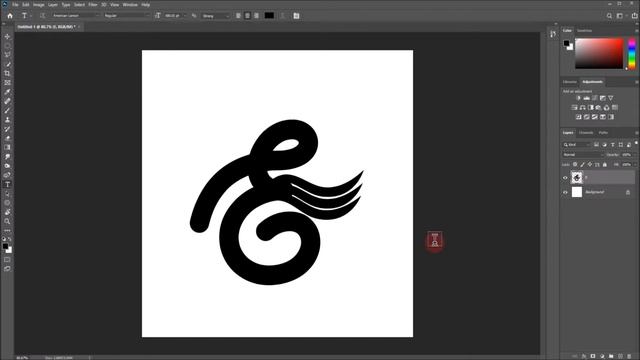640x360 pixels.
Task: Add a Brightness/Contrast adjustment
Action: click(578, 98)
